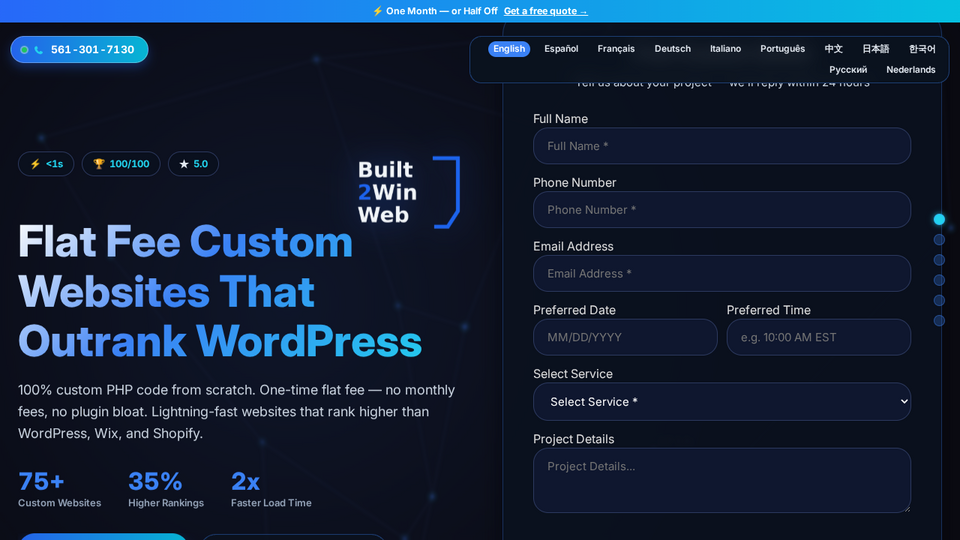Switch language to 日本語

pos(876,49)
